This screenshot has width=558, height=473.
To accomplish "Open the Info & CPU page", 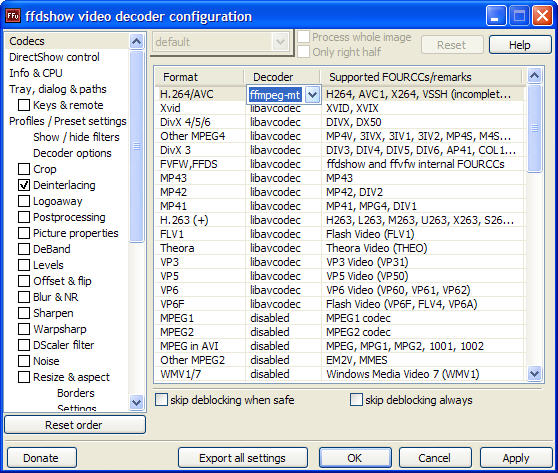I will [36, 73].
